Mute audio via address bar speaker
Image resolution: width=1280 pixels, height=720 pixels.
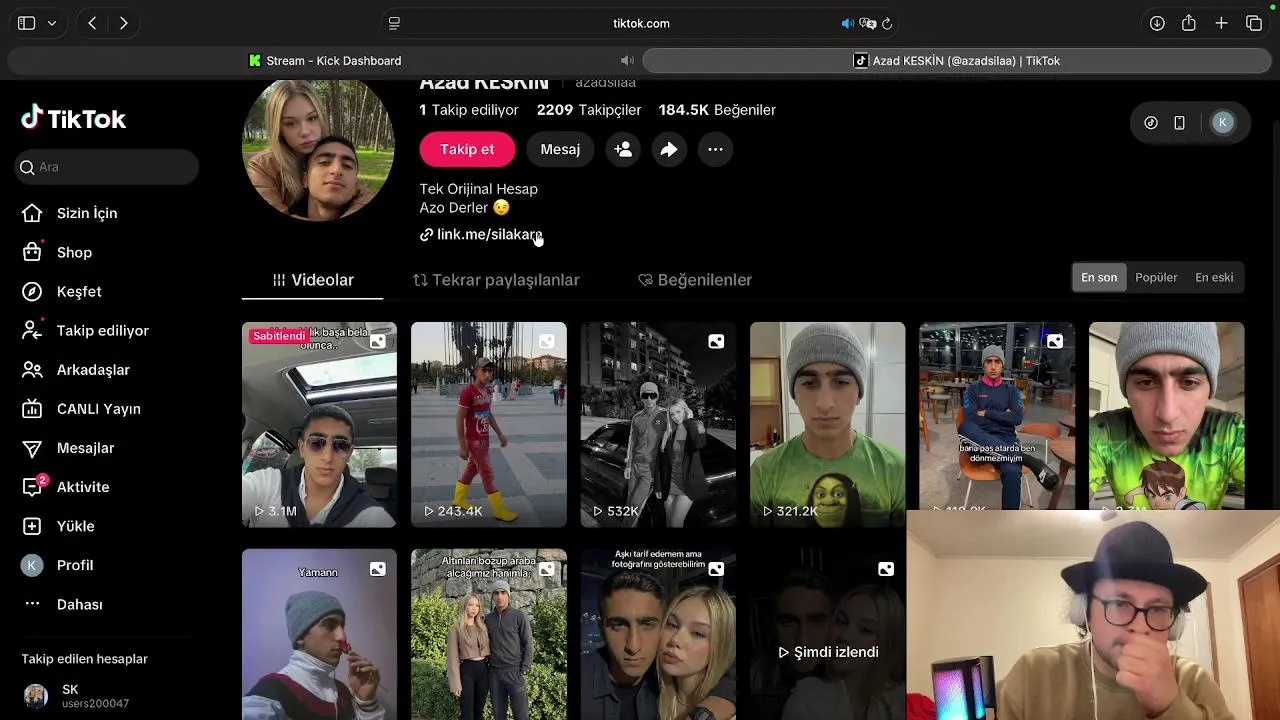pos(848,23)
